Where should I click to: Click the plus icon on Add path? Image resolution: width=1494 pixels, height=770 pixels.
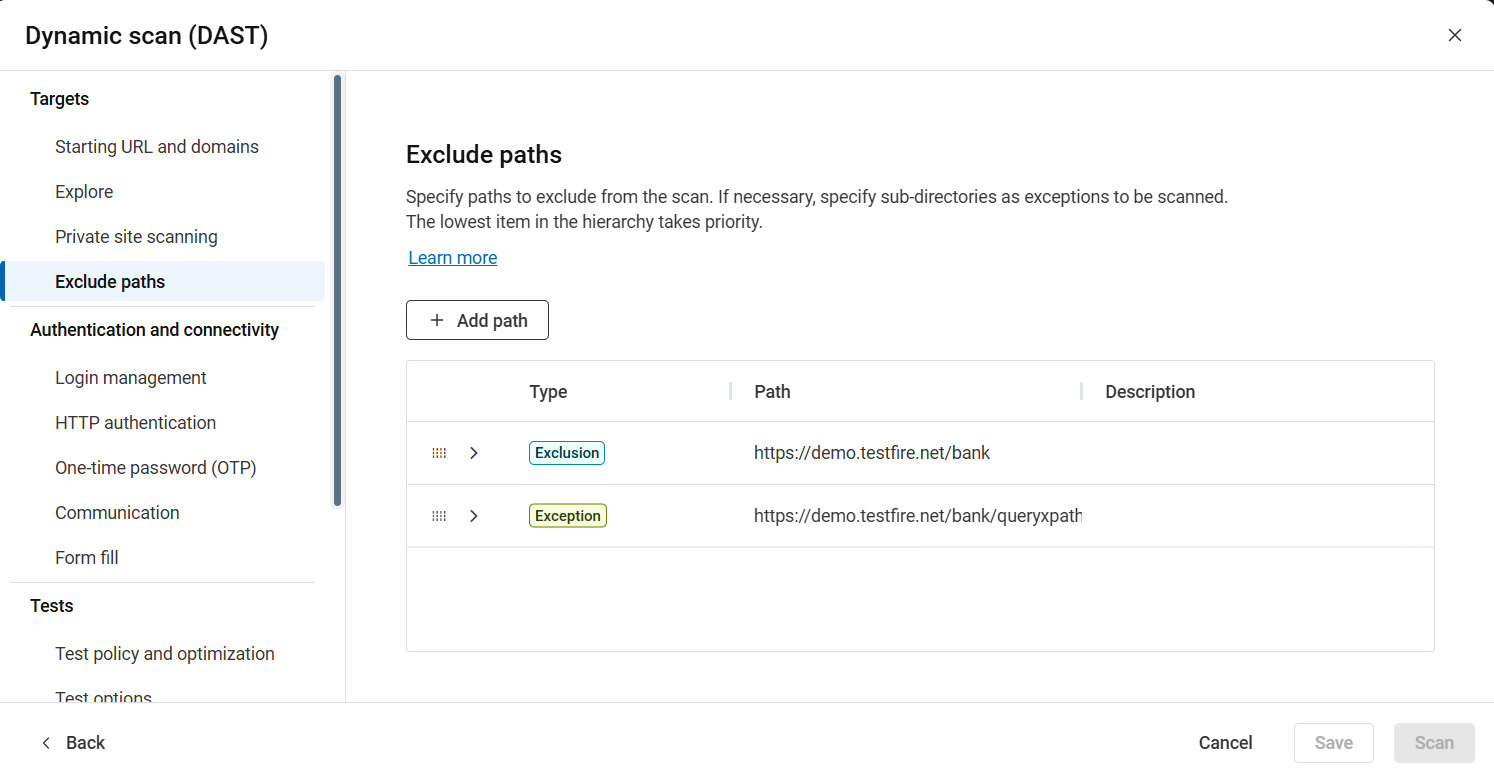(x=436, y=319)
